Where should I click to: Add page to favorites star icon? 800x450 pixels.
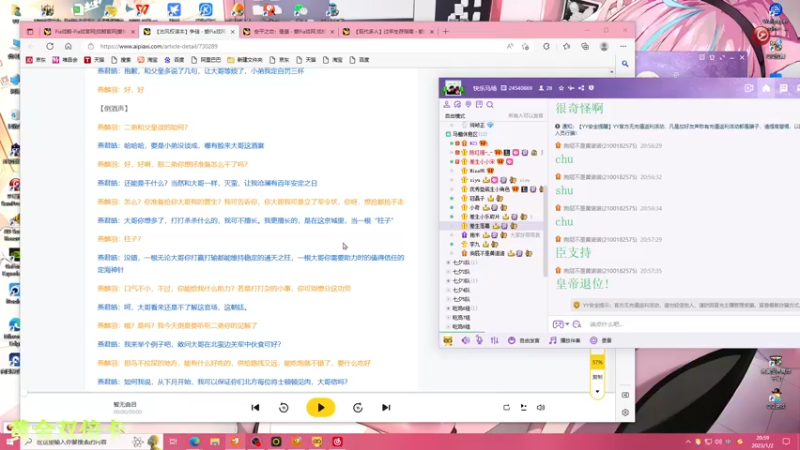coord(526,46)
